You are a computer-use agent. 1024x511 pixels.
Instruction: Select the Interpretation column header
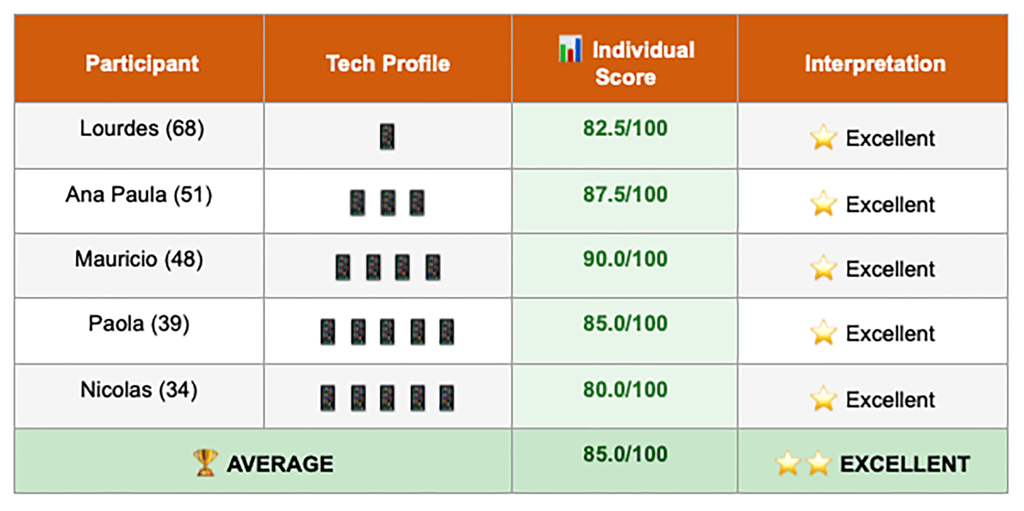point(873,59)
